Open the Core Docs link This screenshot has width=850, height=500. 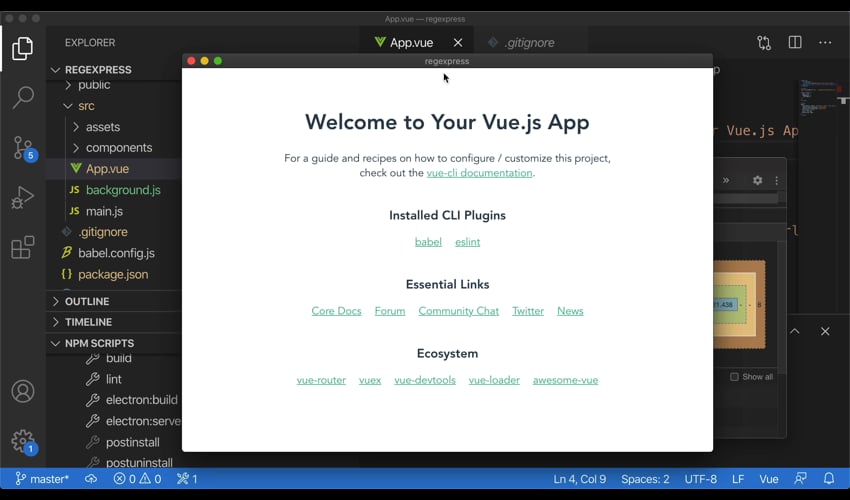coord(336,311)
